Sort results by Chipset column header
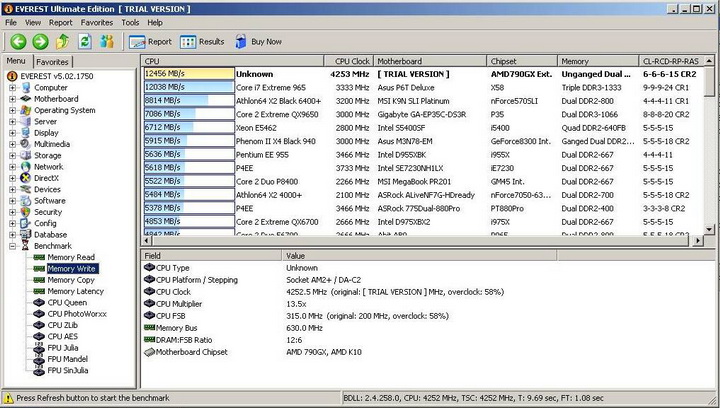Image resolution: width=720 pixels, height=408 pixels. click(522, 61)
